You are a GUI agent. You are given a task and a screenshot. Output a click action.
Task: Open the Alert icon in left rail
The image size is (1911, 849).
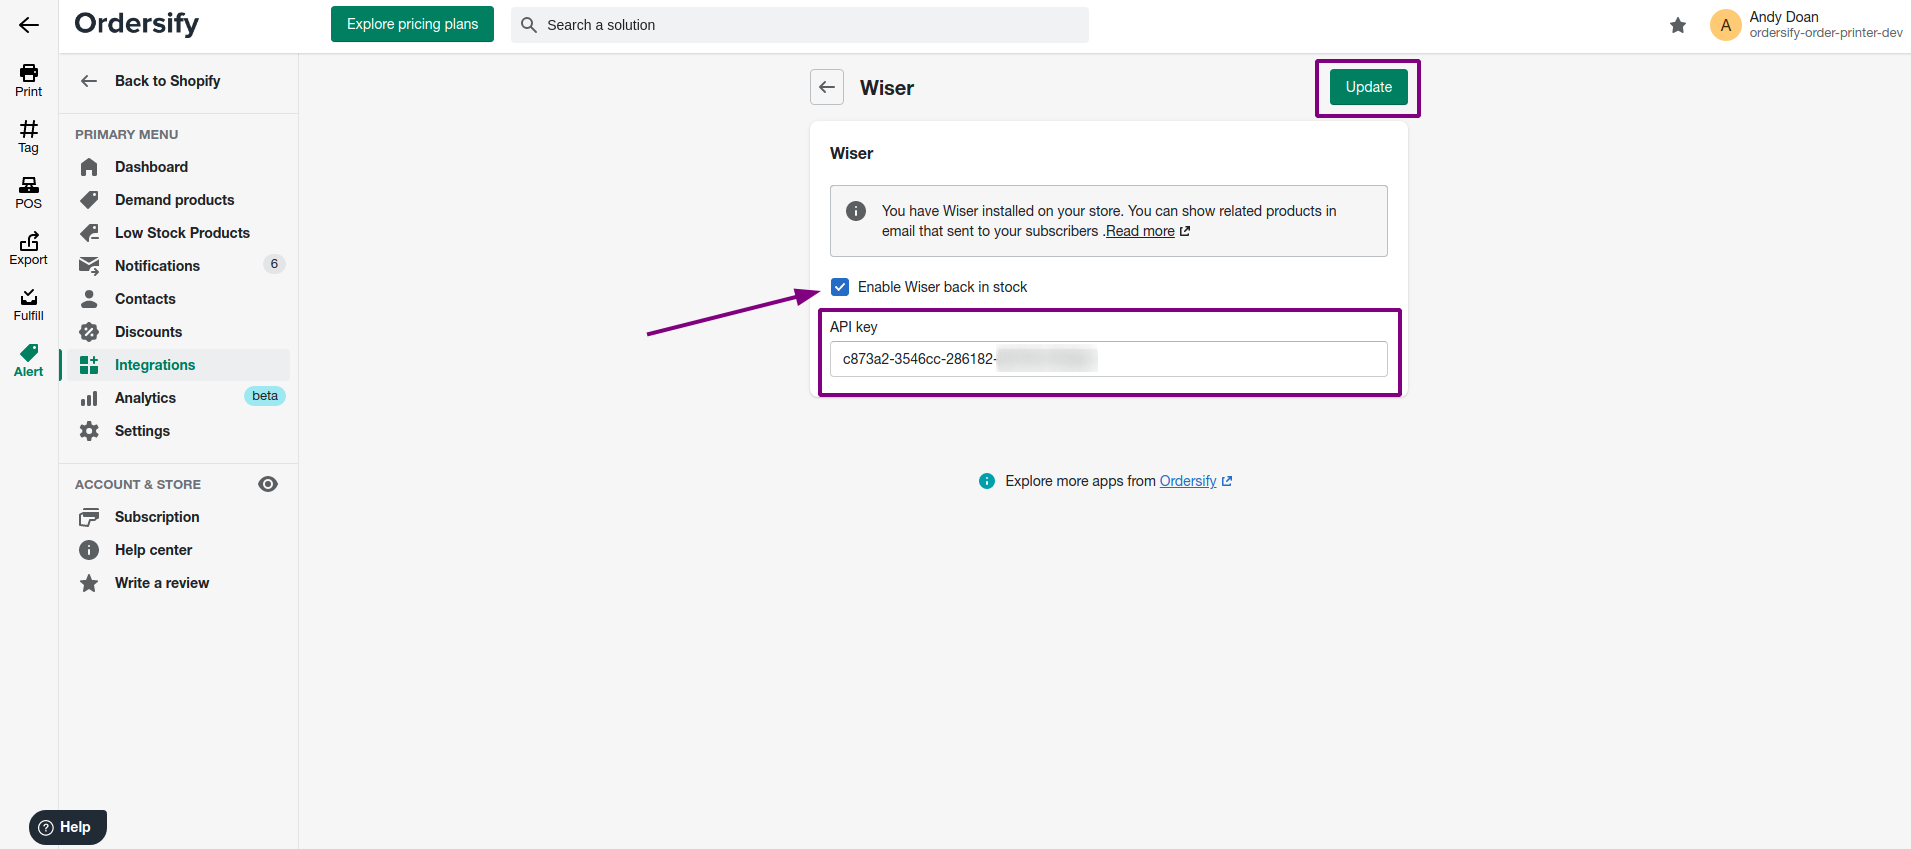pos(28,360)
